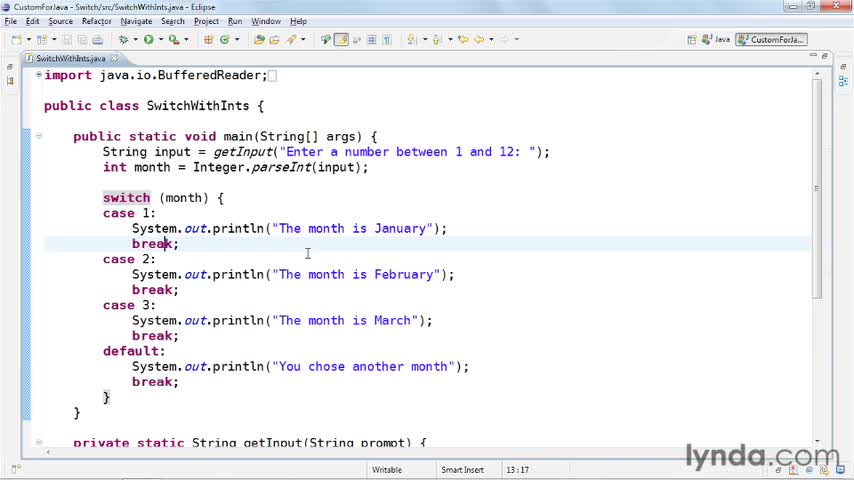Click the 13 : 17 cursor position field
Image resolution: width=854 pixels, height=480 pixels.
pos(517,470)
